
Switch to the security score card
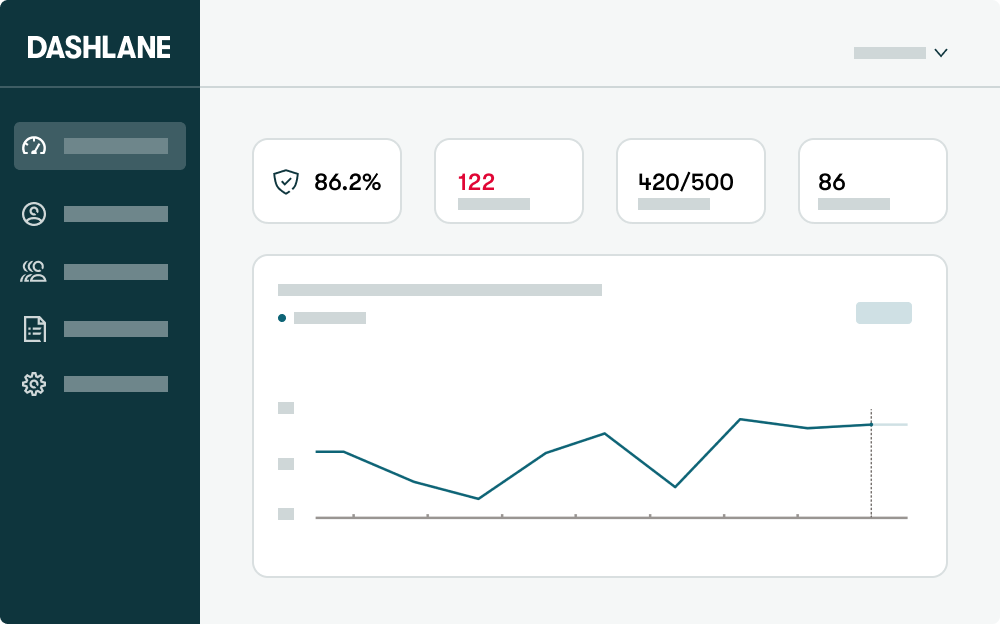327,181
